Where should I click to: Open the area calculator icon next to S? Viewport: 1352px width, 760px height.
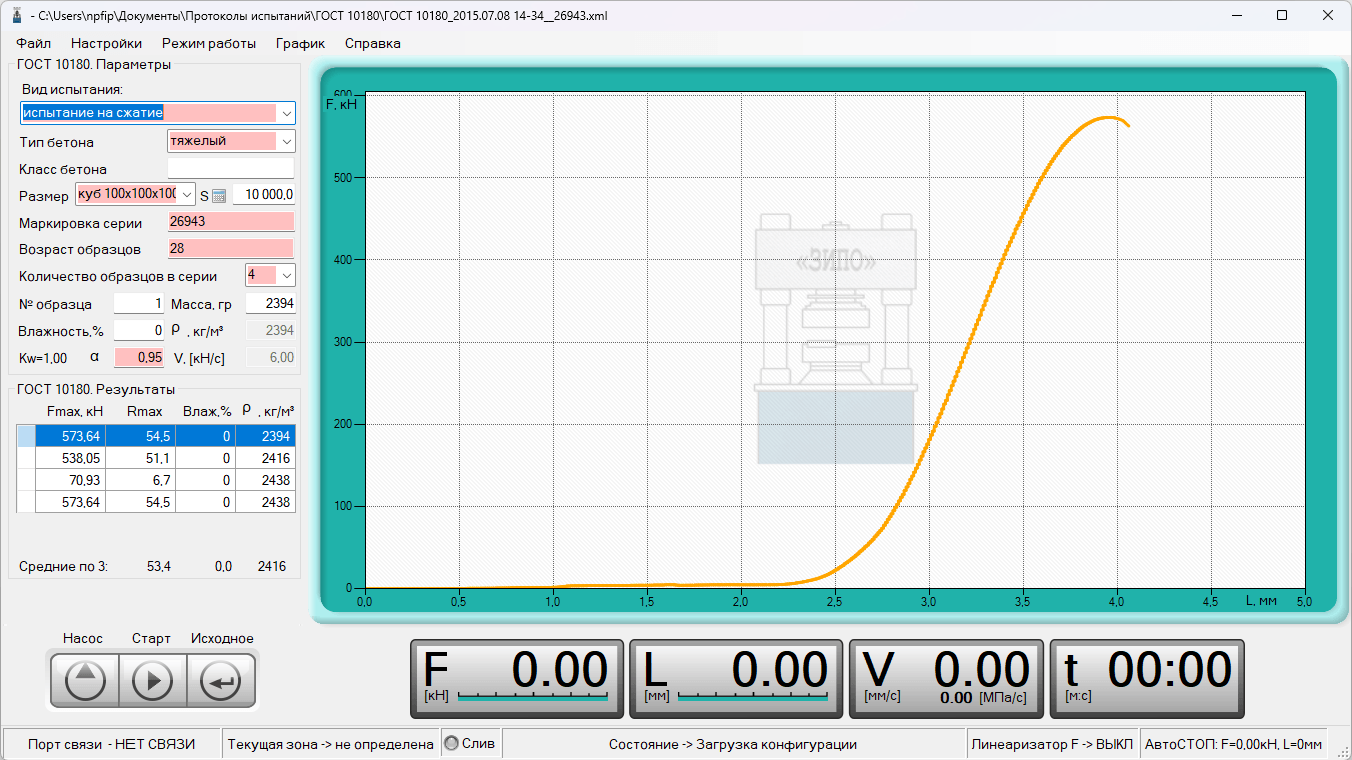point(219,196)
